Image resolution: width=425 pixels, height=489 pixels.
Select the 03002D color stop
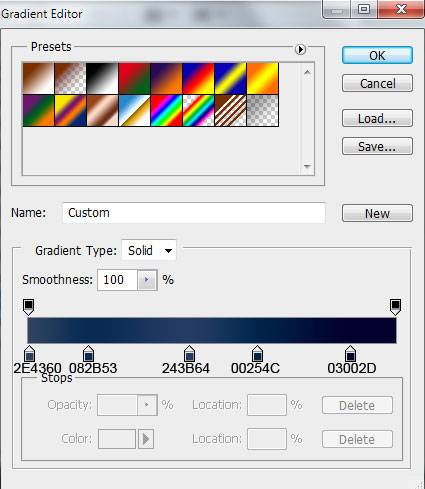(x=350, y=354)
